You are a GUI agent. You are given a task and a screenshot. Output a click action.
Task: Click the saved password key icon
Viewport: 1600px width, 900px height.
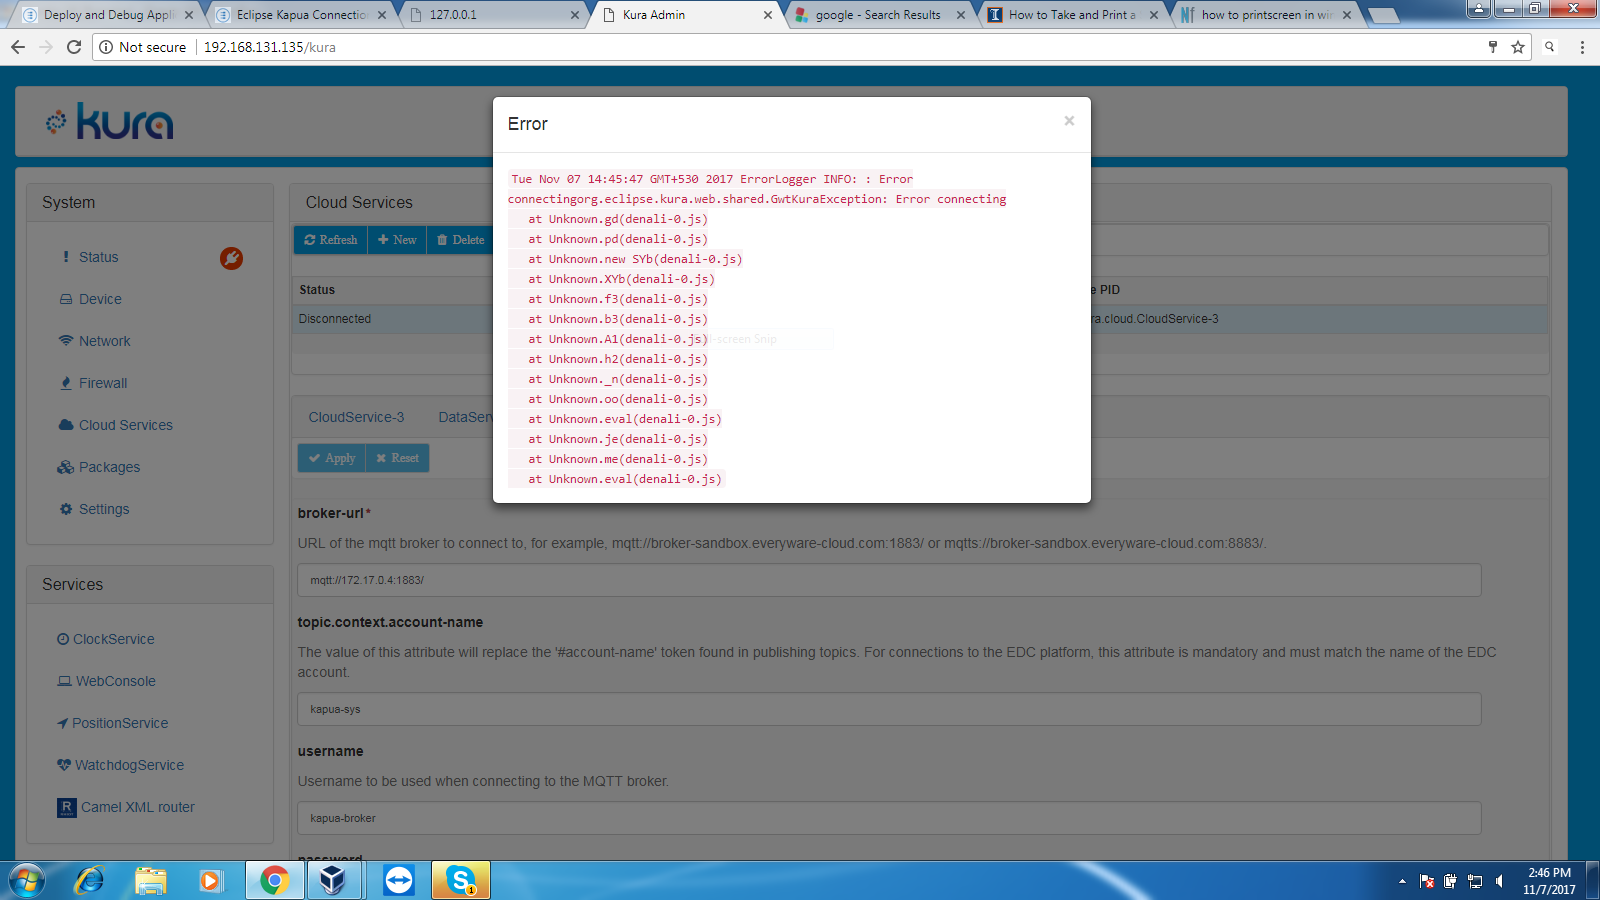coord(1493,47)
